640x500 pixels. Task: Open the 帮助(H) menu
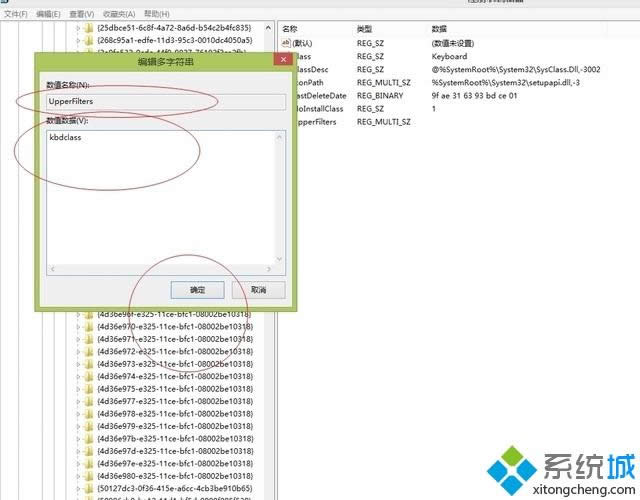tap(156, 15)
